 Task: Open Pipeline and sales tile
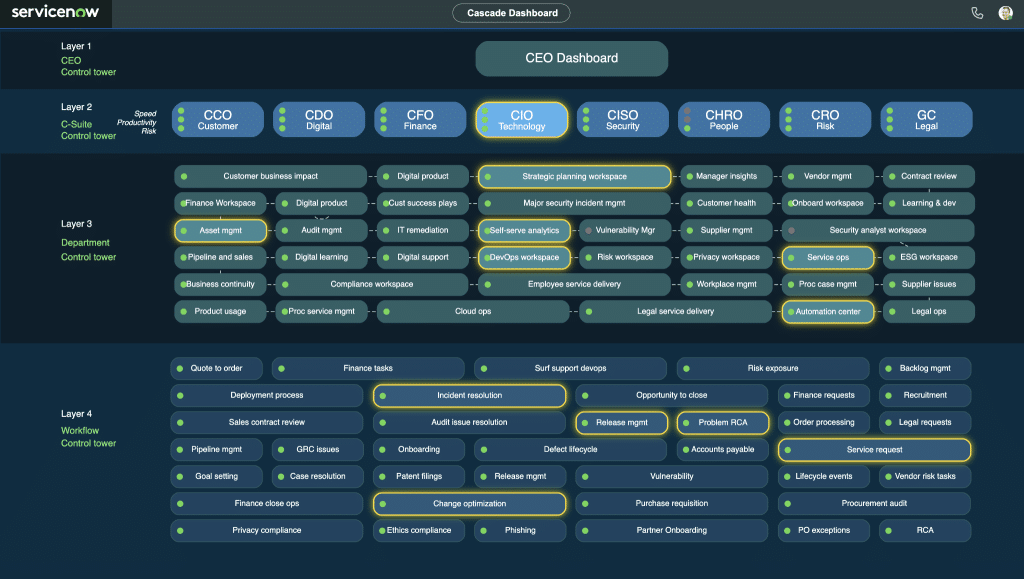[x=220, y=257]
